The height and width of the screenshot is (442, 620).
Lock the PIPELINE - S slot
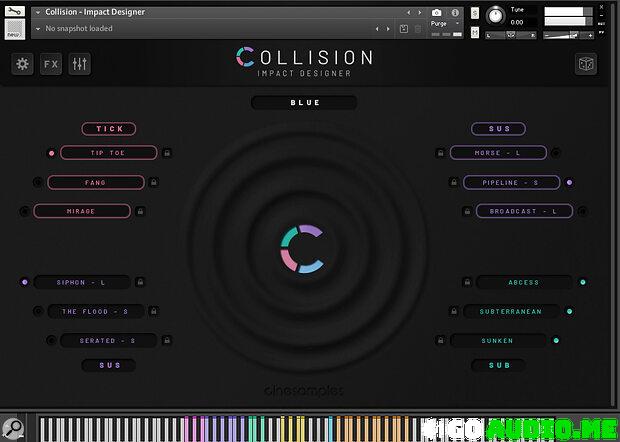click(454, 182)
